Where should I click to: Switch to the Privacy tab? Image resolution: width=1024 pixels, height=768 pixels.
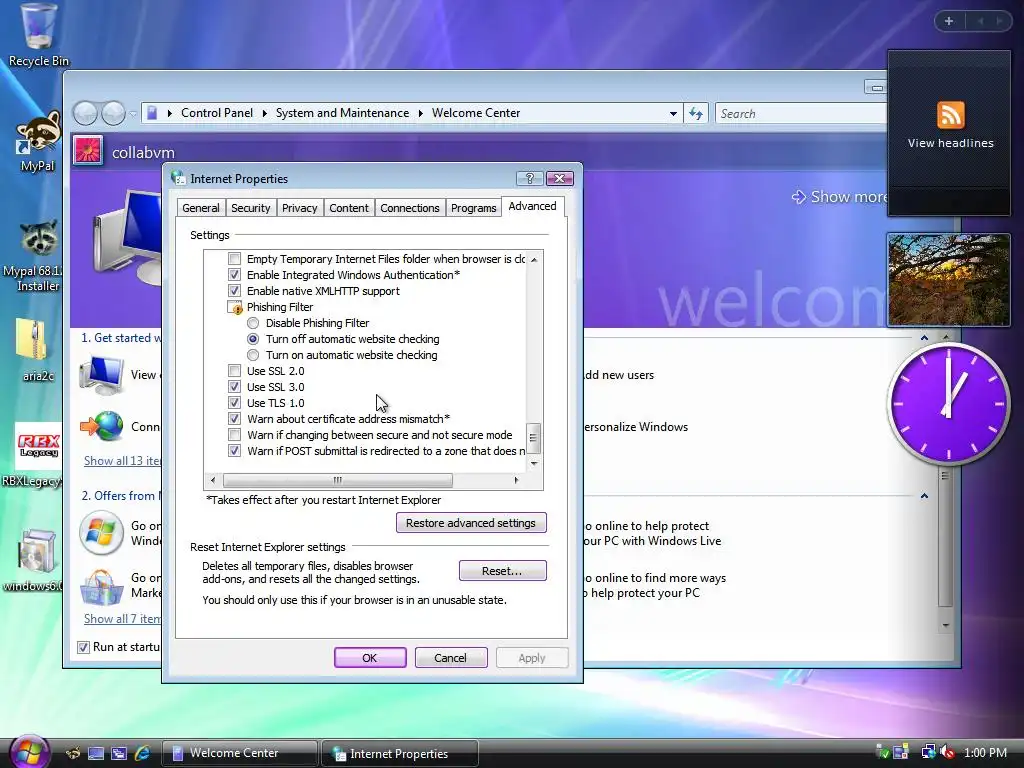300,208
